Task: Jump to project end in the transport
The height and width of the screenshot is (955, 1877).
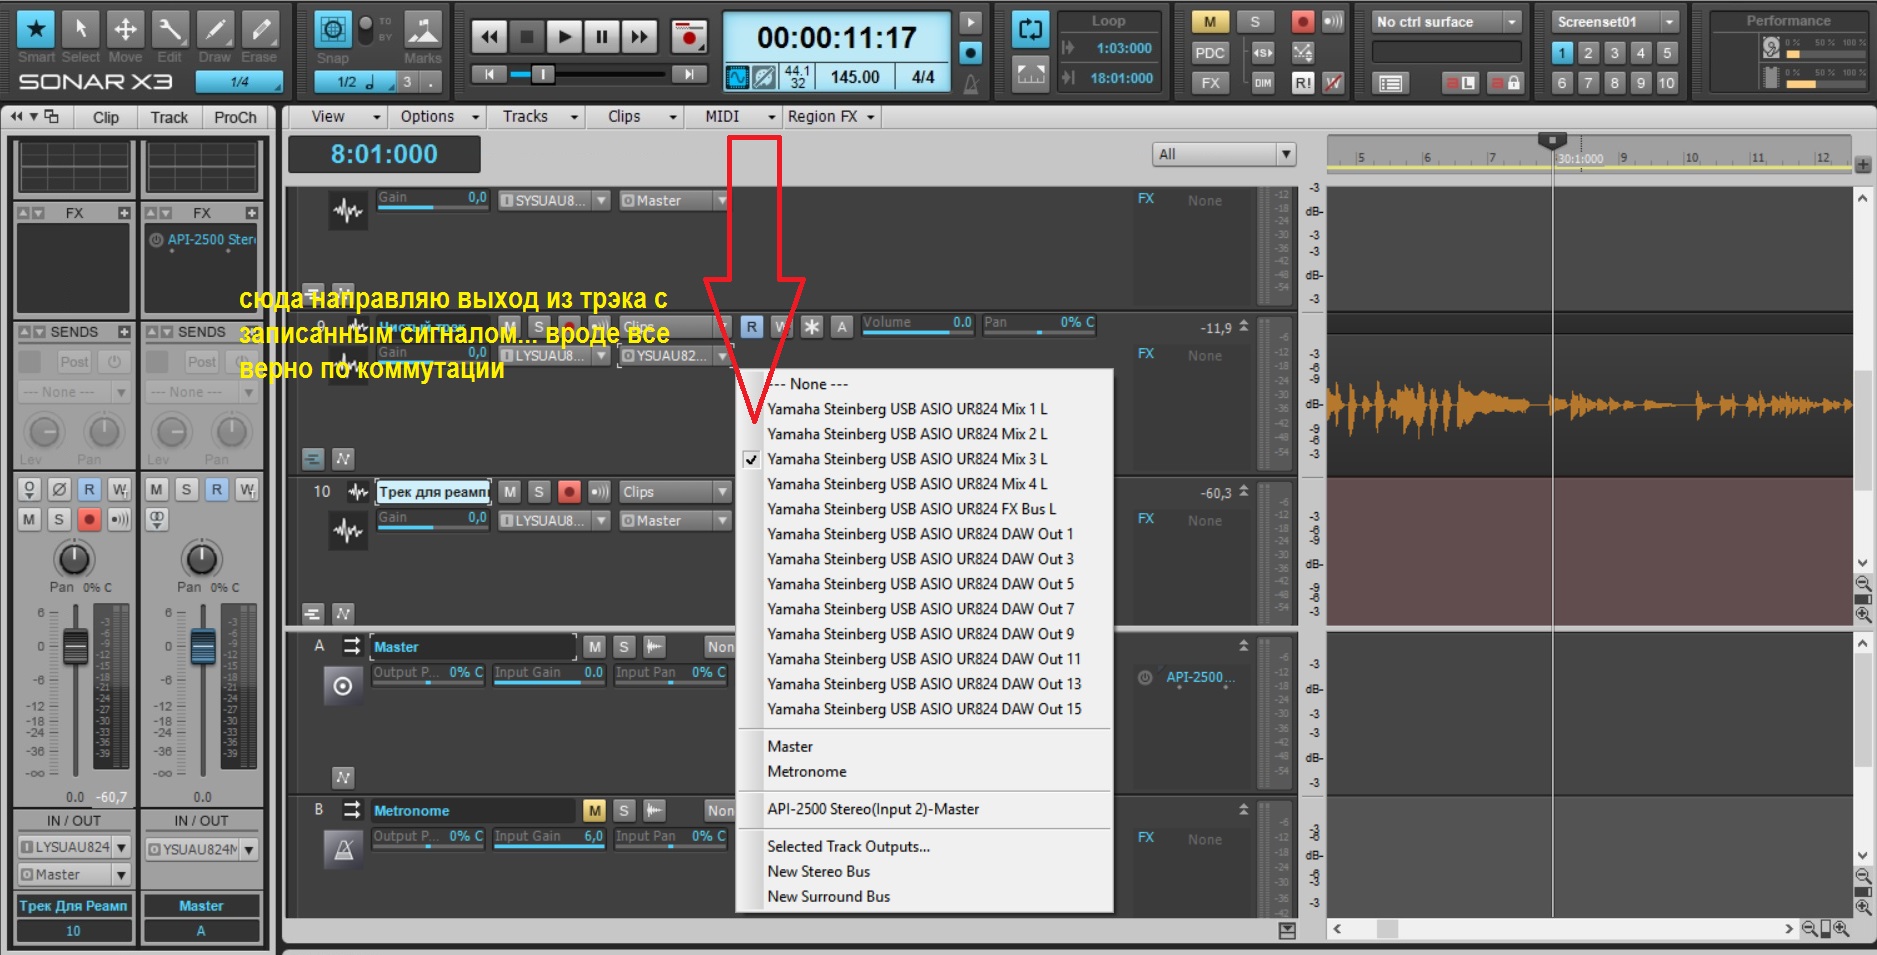Action: [x=688, y=74]
